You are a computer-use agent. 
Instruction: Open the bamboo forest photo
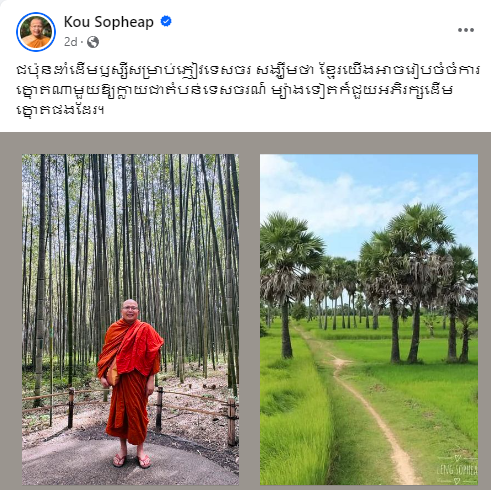[130, 319]
